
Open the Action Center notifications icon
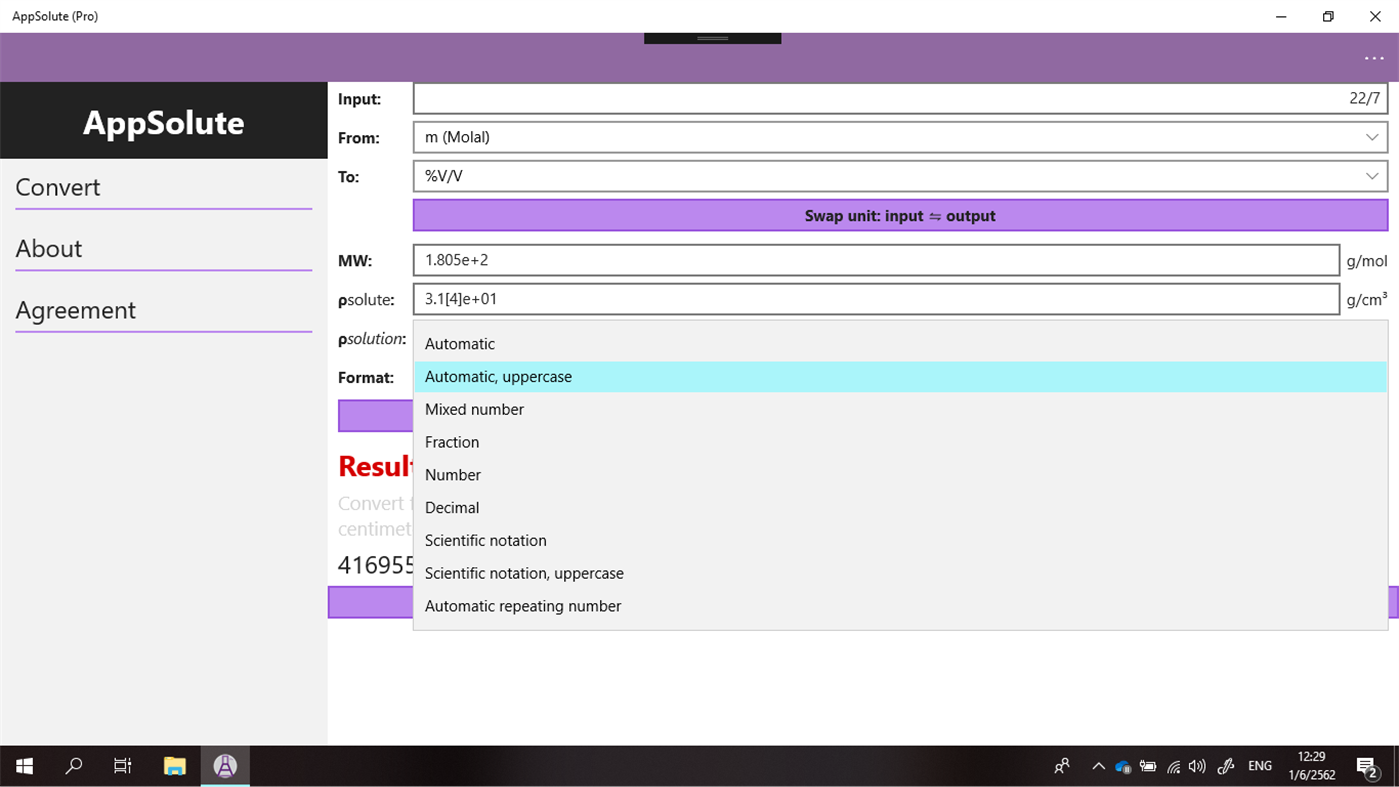point(1368,766)
